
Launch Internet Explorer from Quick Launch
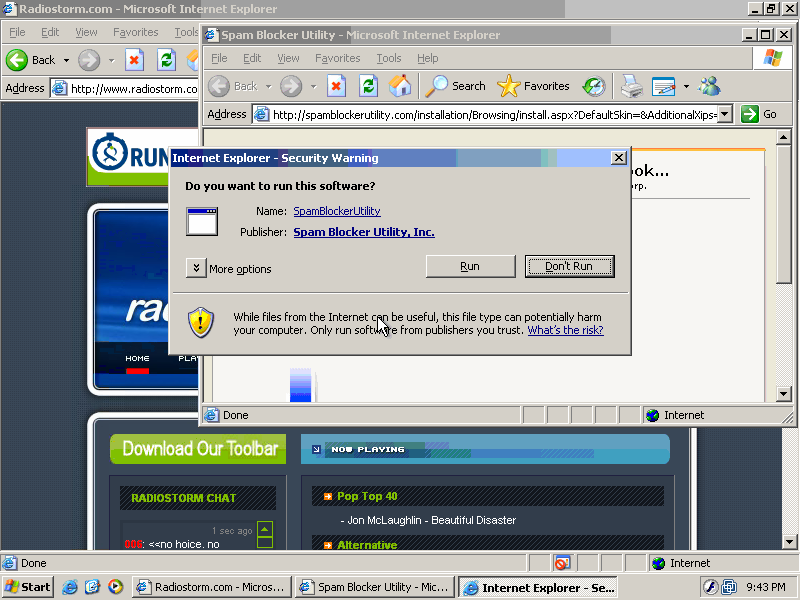(x=70, y=587)
